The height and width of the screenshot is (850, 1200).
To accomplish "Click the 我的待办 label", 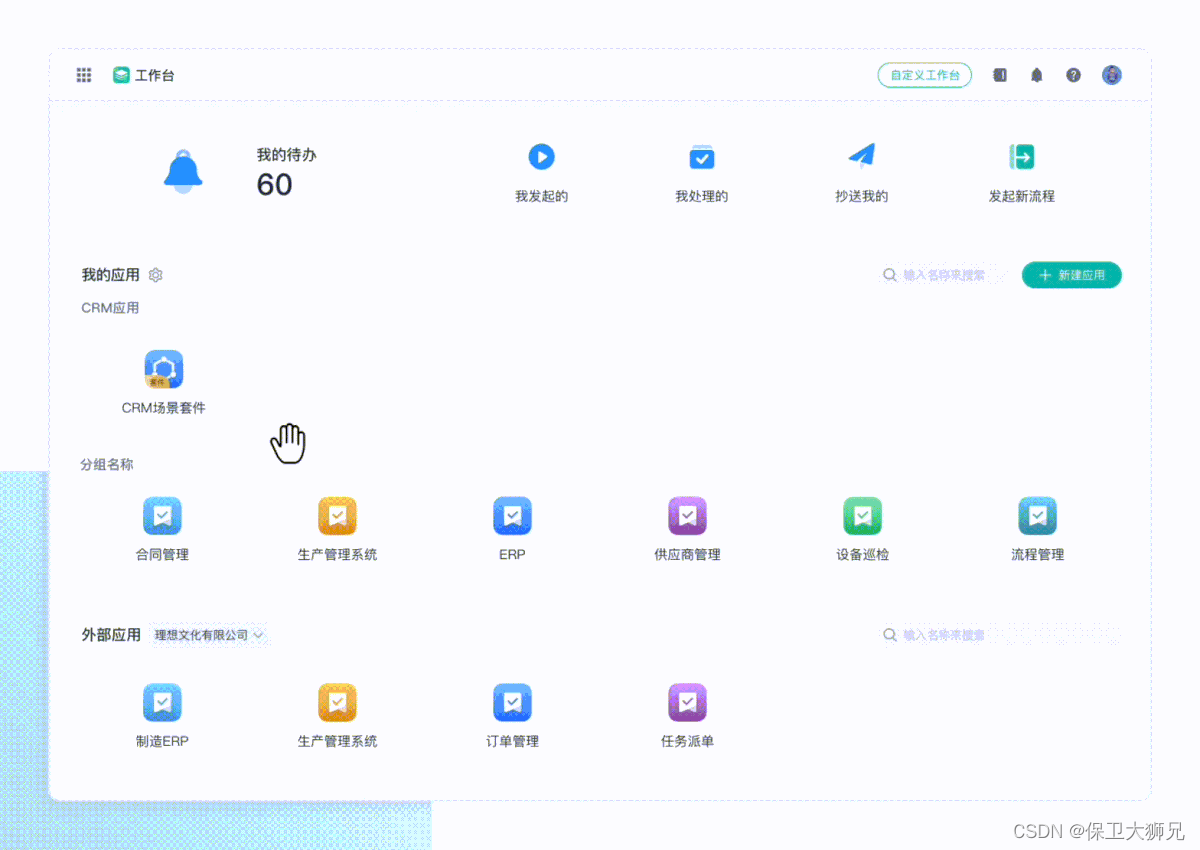I will coord(286,155).
